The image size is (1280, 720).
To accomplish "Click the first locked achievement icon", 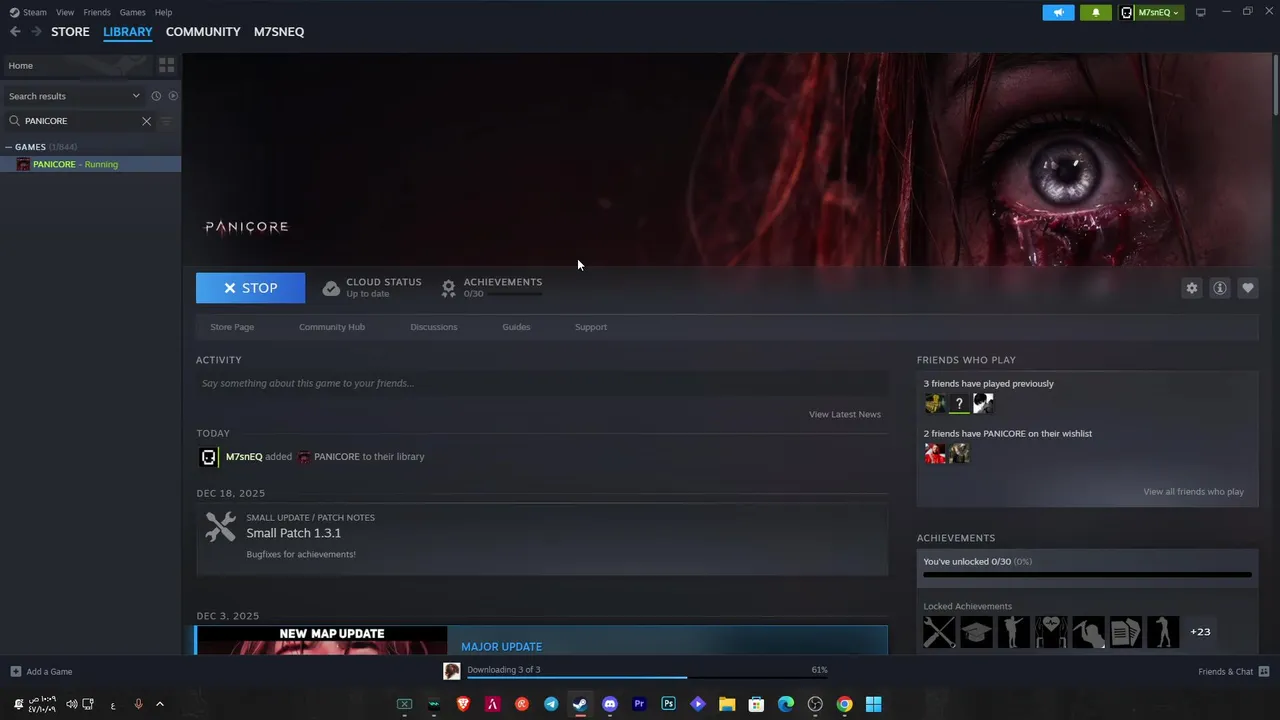I will pyautogui.click(x=939, y=632).
